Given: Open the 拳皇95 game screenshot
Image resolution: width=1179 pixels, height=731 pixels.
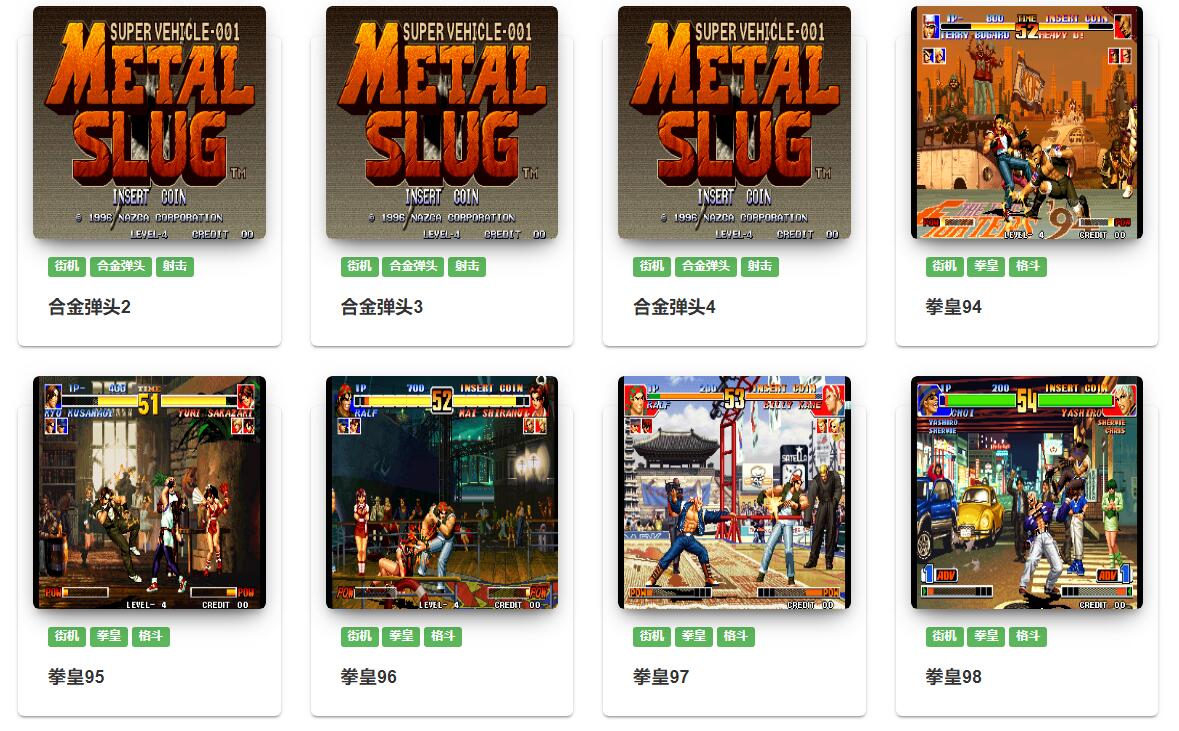Looking at the screenshot, I should pyautogui.click(x=149, y=493).
